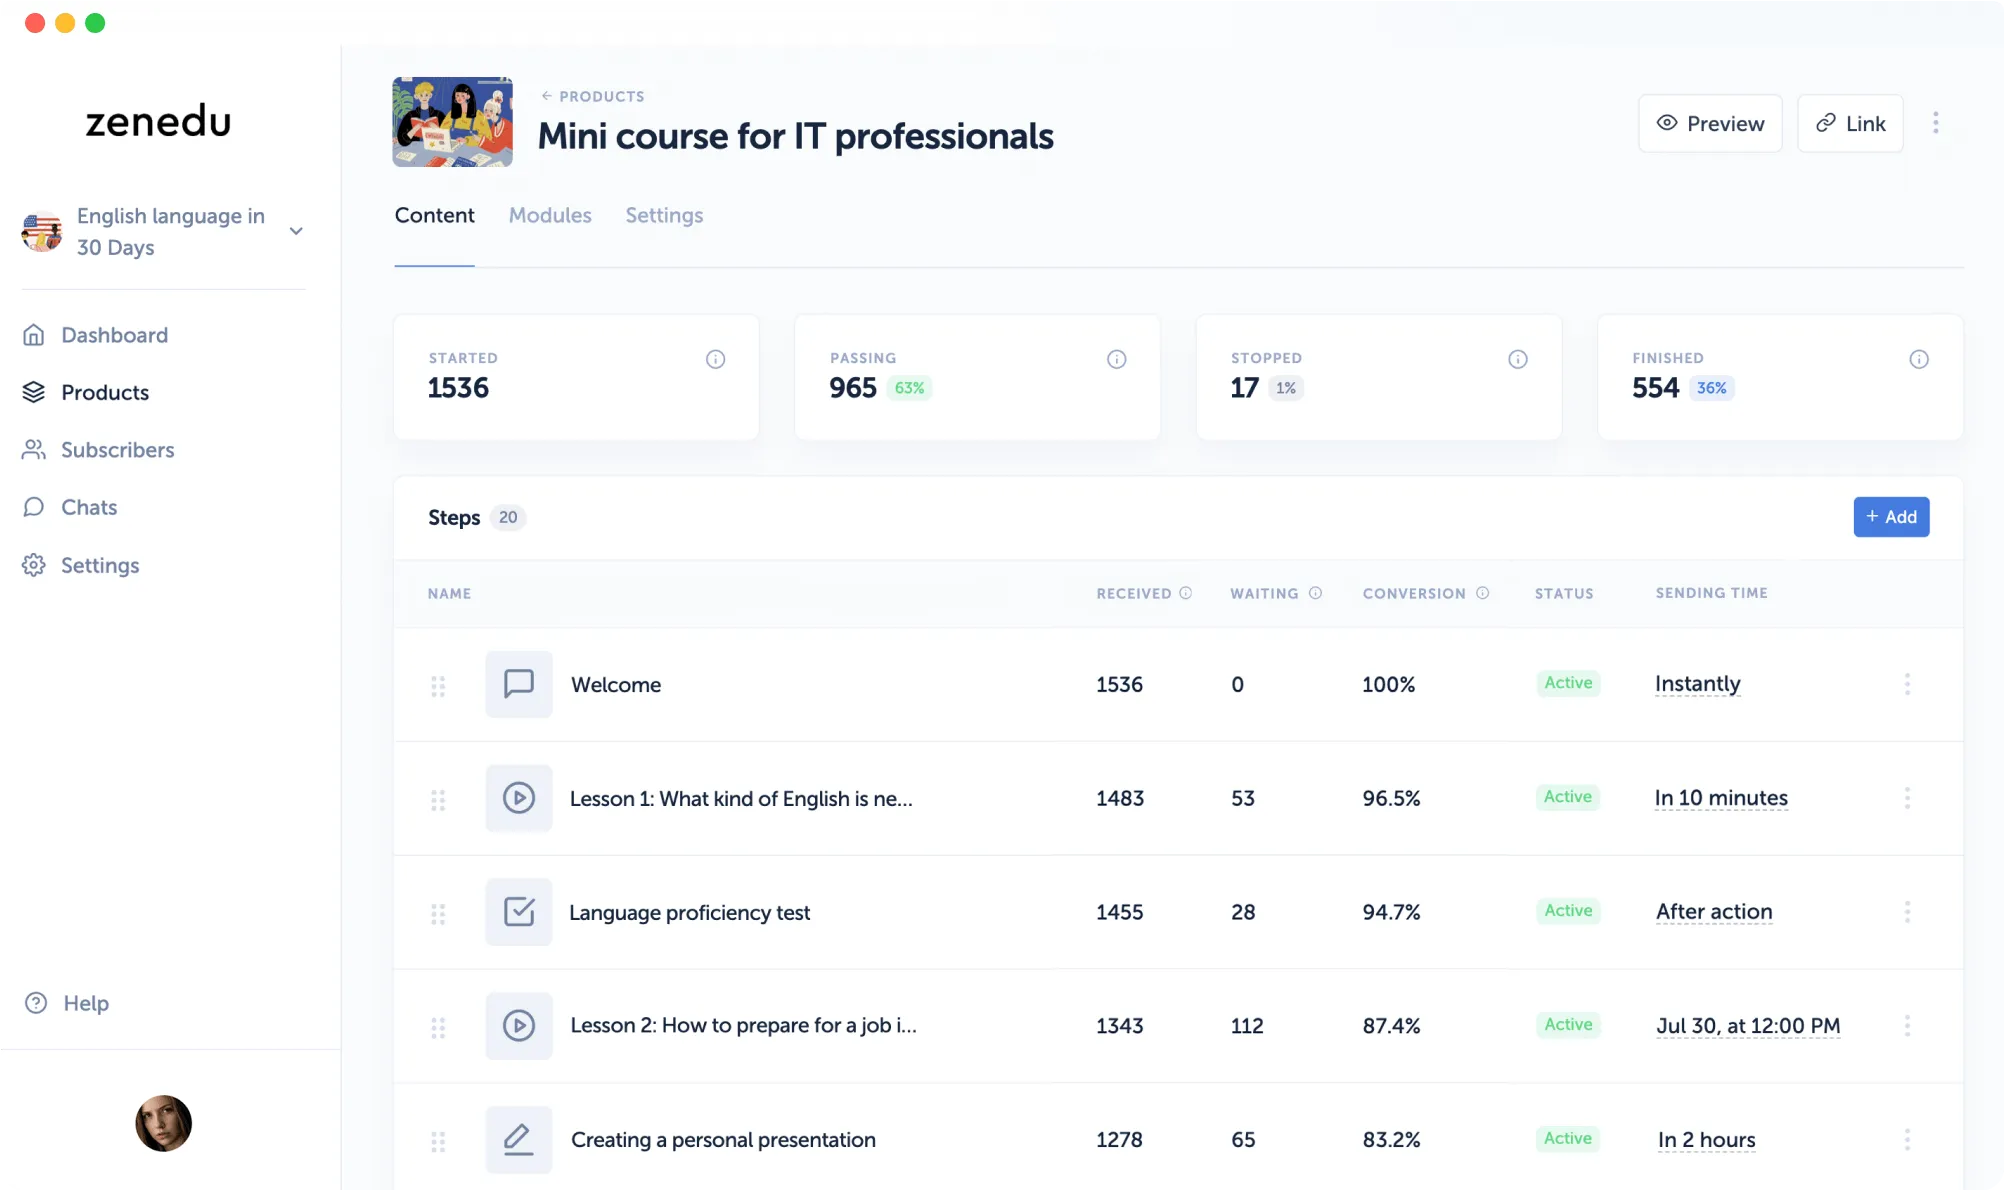Open Settings from the sidebar
The height and width of the screenshot is (1190, 2004).
coord(100,565)
